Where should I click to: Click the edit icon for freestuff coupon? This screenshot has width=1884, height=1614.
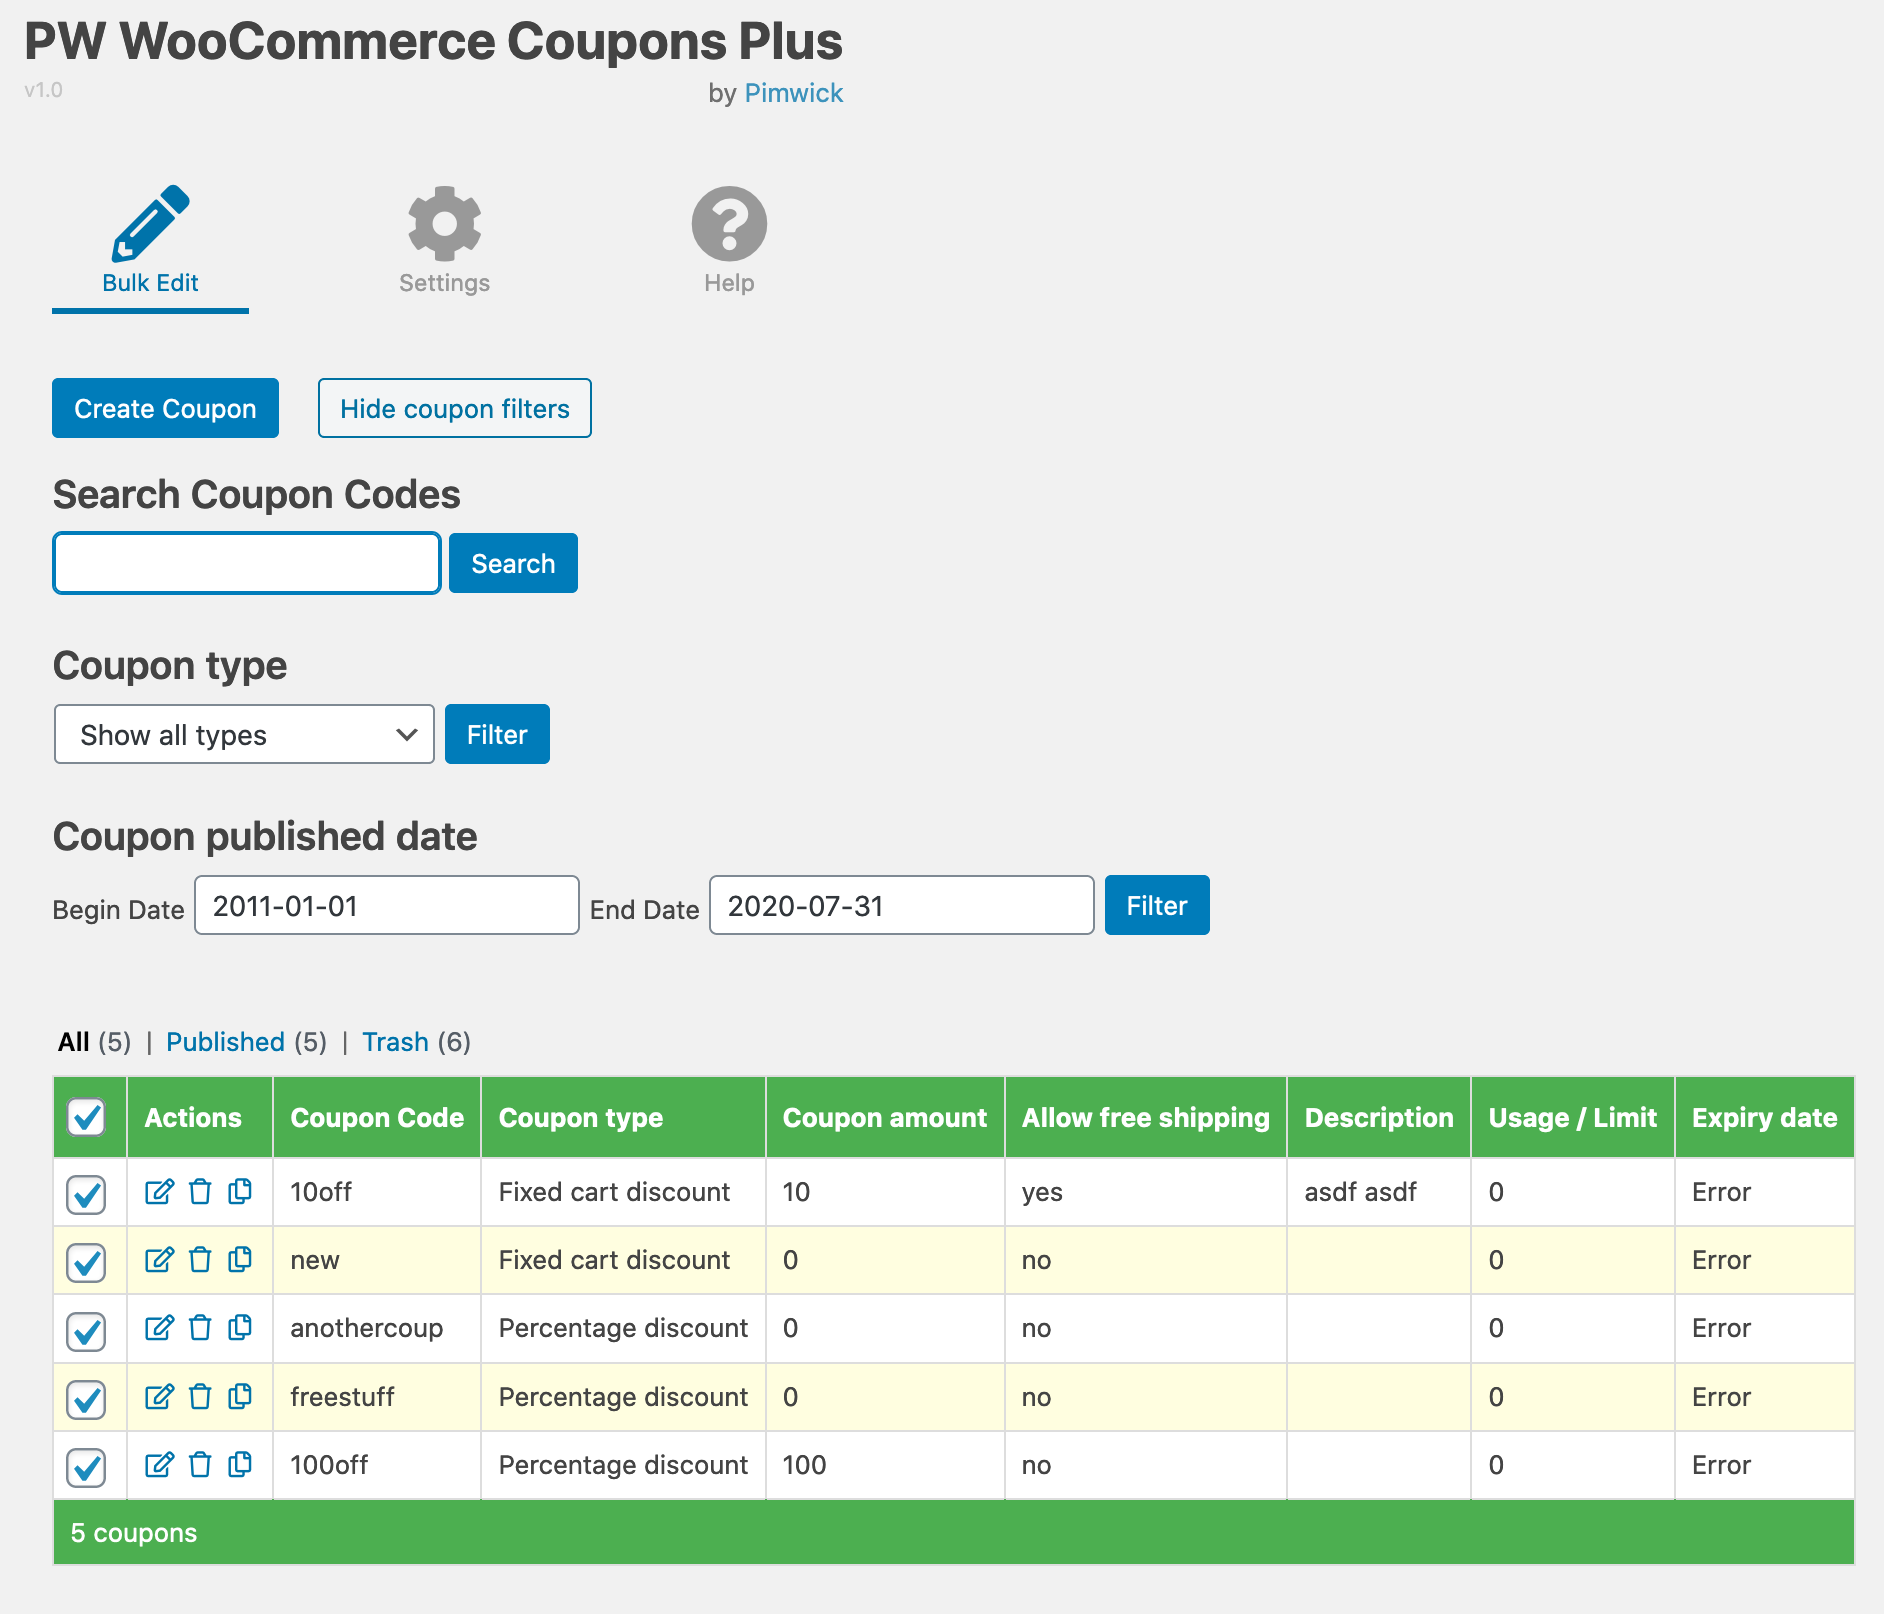tap(159, 1397)
